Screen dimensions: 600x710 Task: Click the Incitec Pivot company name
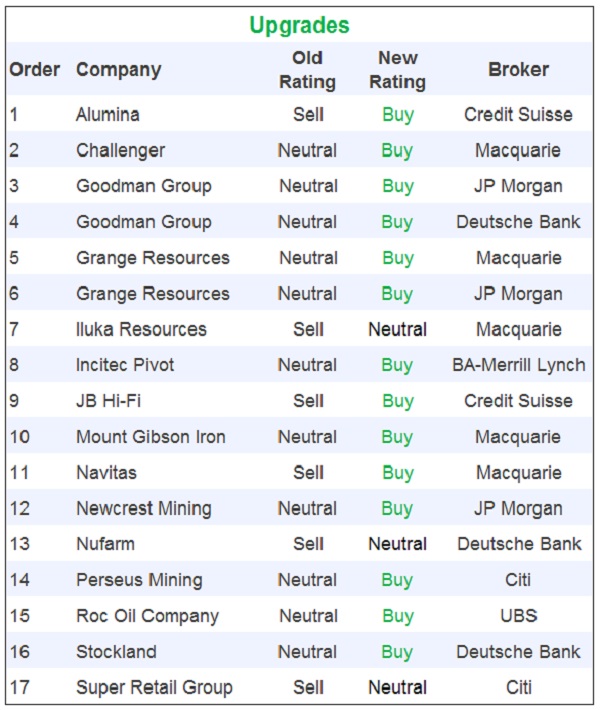125,365
